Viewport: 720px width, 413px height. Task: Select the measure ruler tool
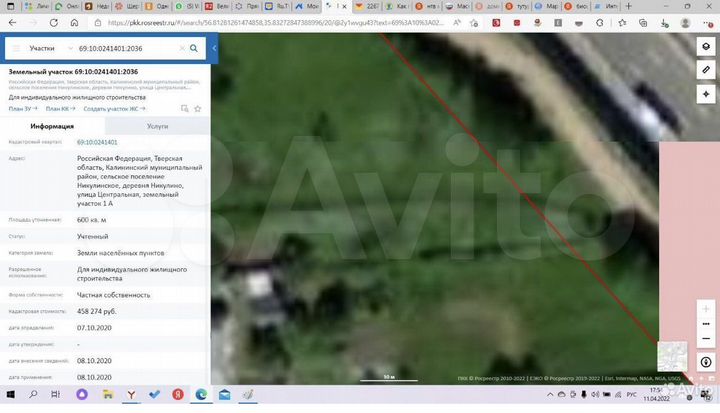(706, 69)
